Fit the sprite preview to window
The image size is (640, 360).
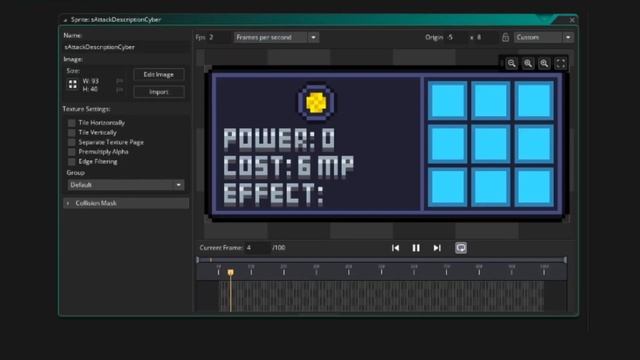point(561,63)
